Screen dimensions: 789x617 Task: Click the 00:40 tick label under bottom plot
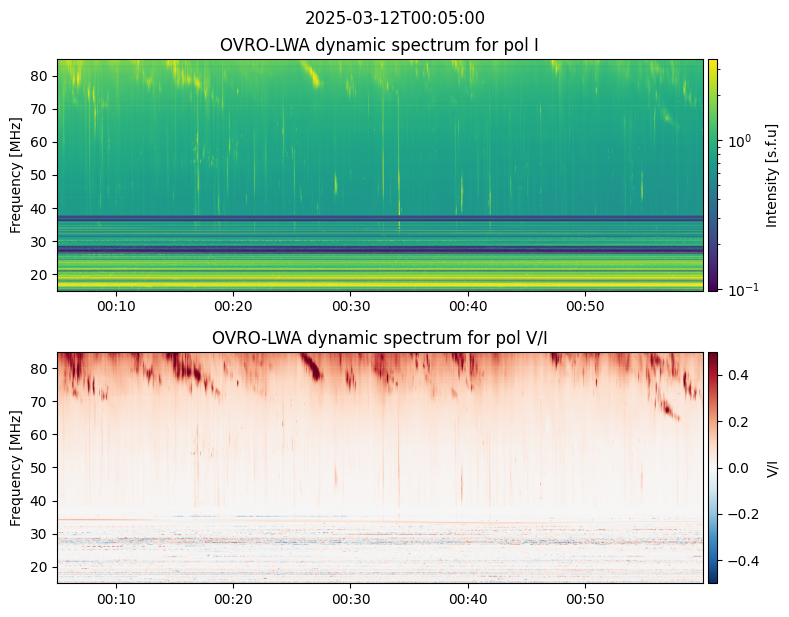468,599
